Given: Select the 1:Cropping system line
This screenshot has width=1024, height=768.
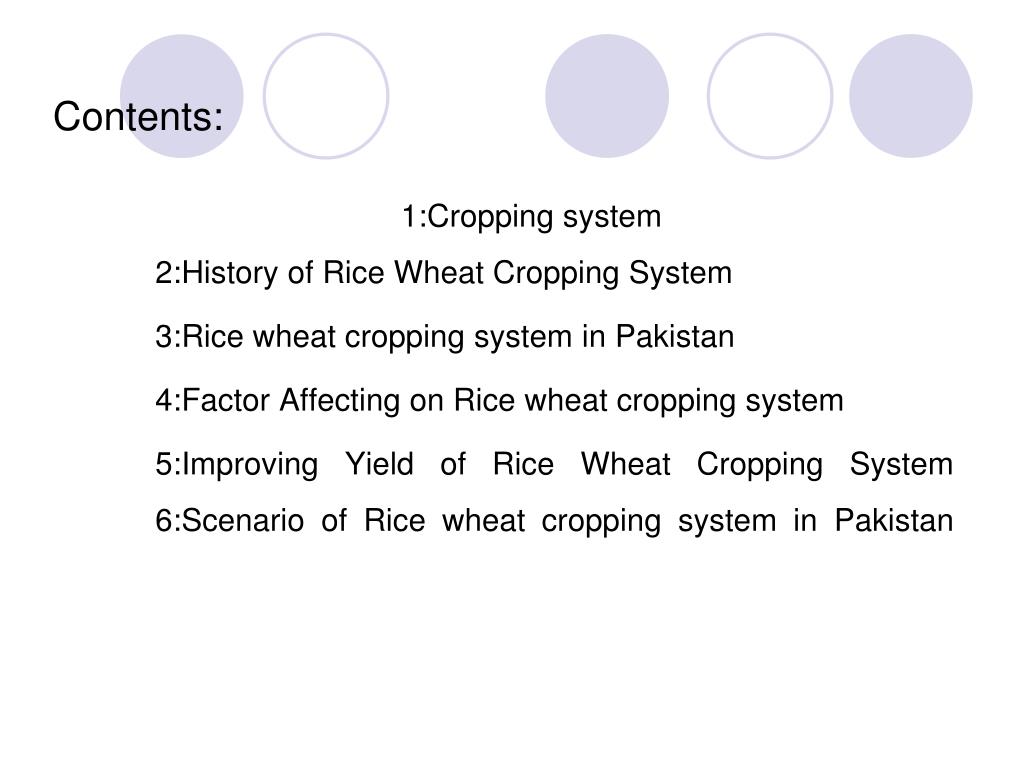Looking at the screenshot, I should (532, 217).
